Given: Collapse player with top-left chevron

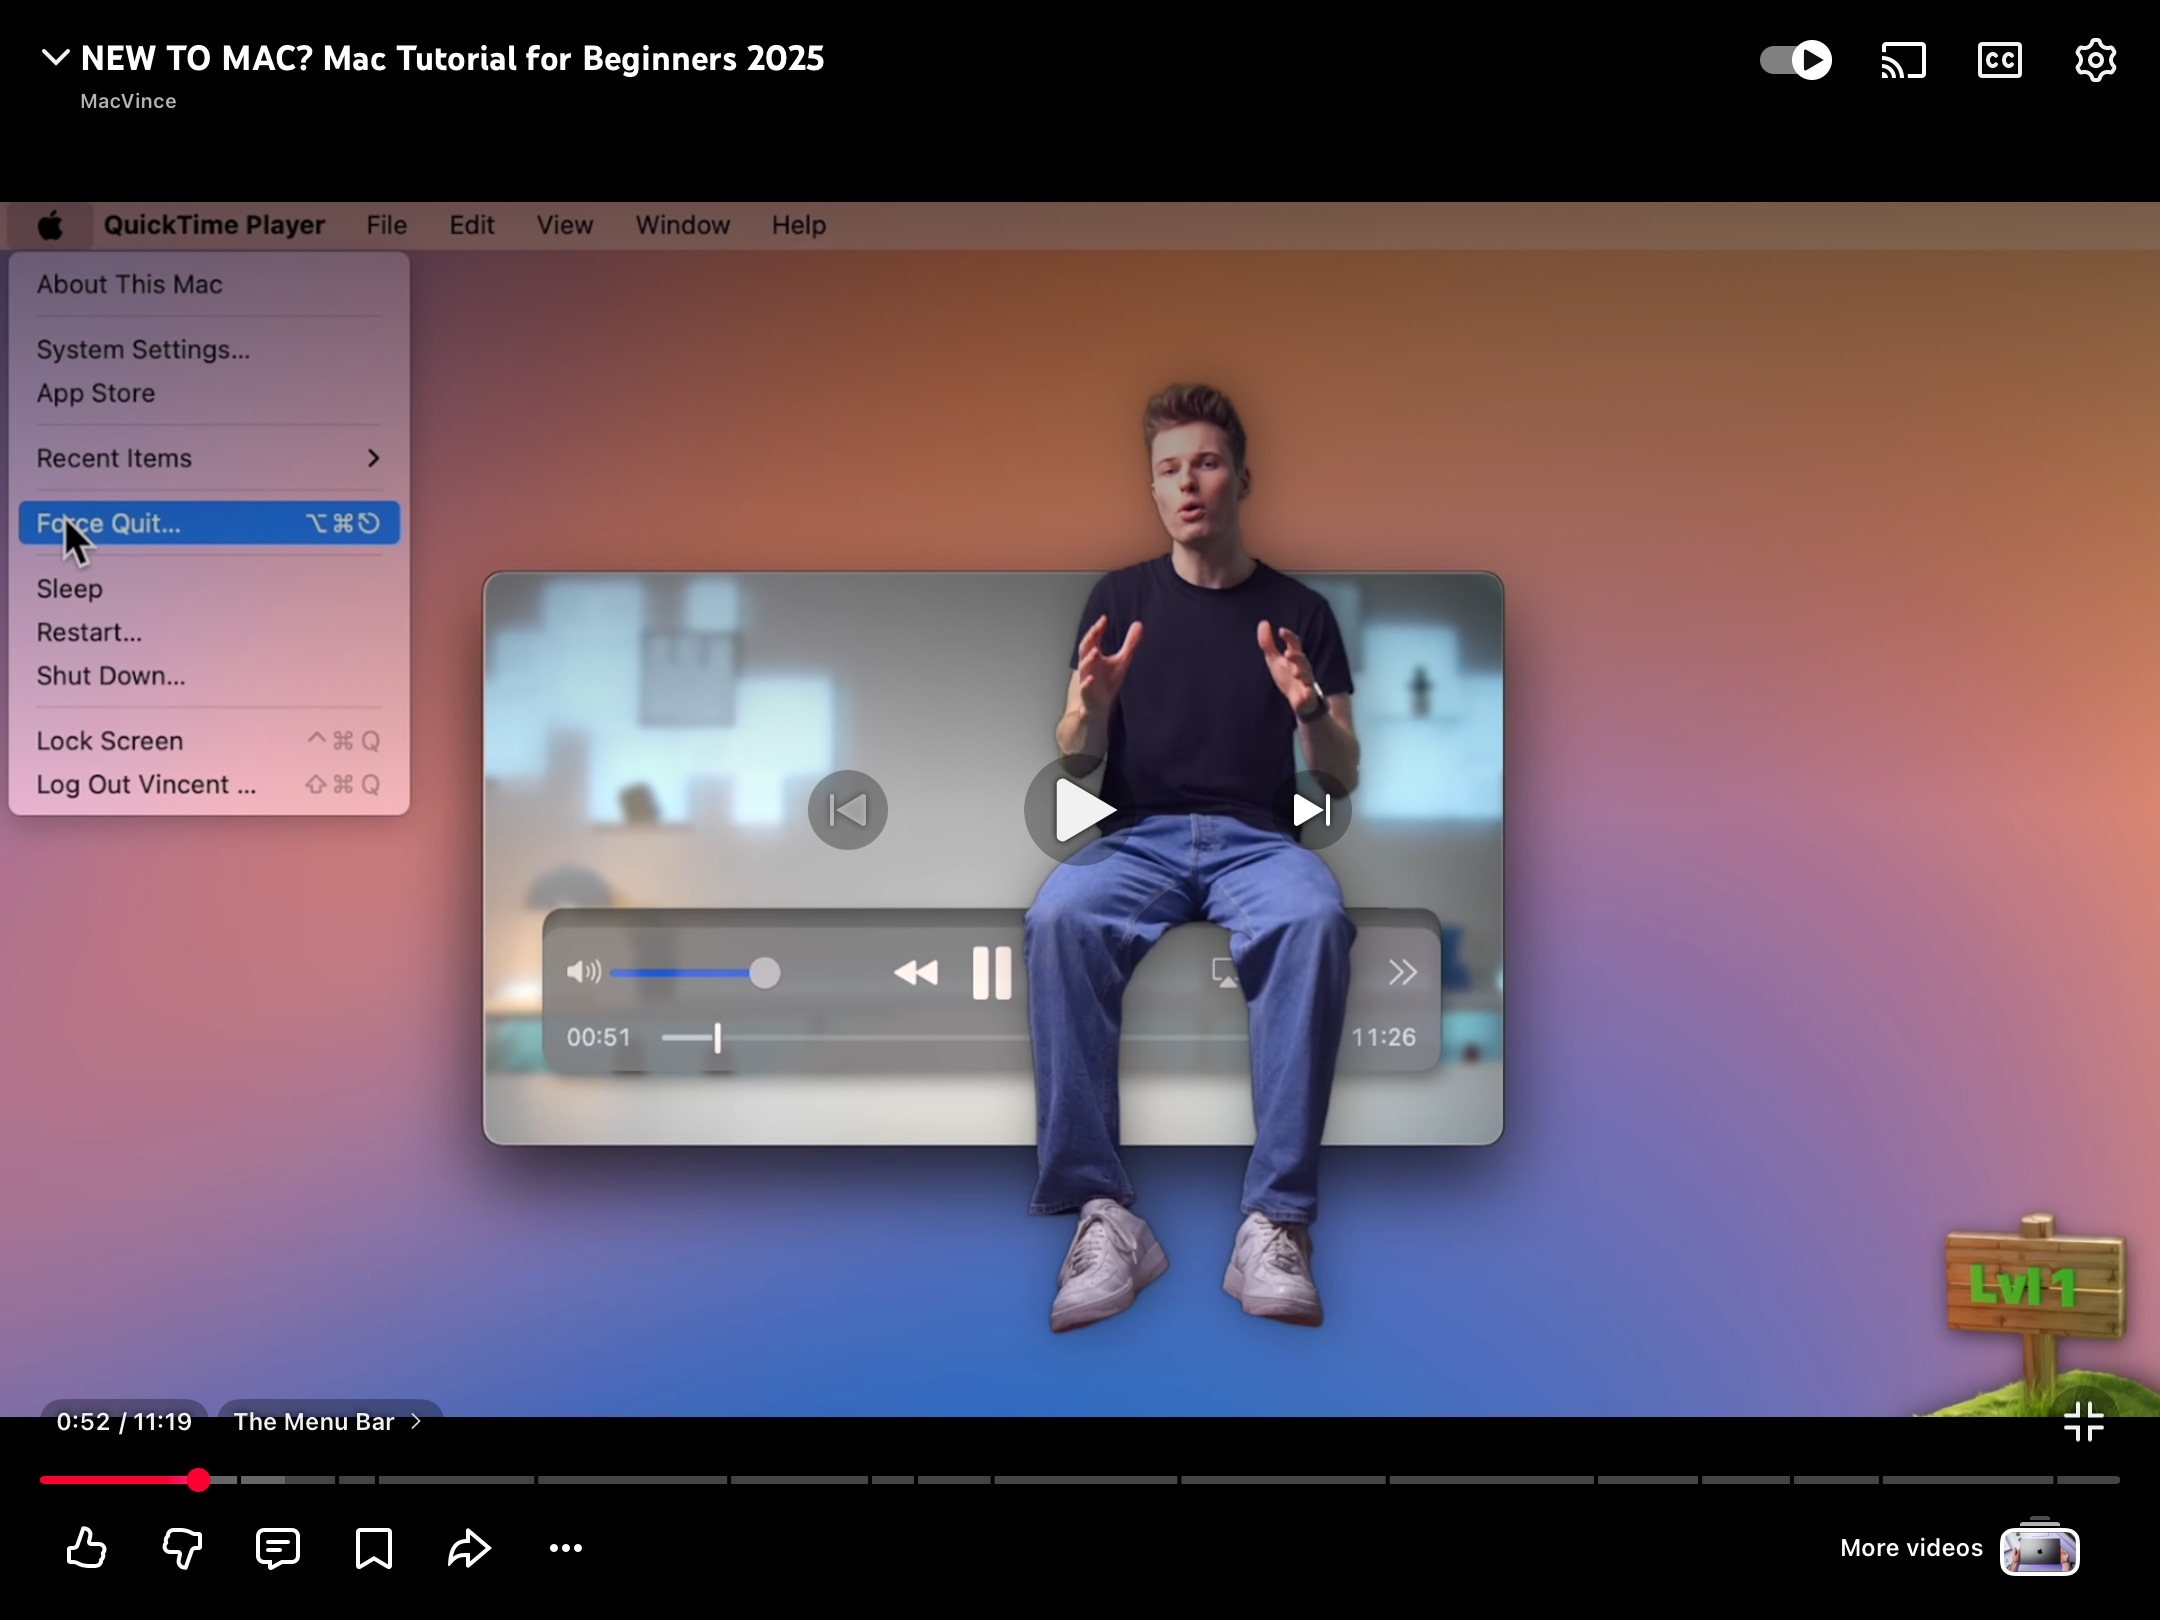Looking at the screenshot, I should [56, 58].
